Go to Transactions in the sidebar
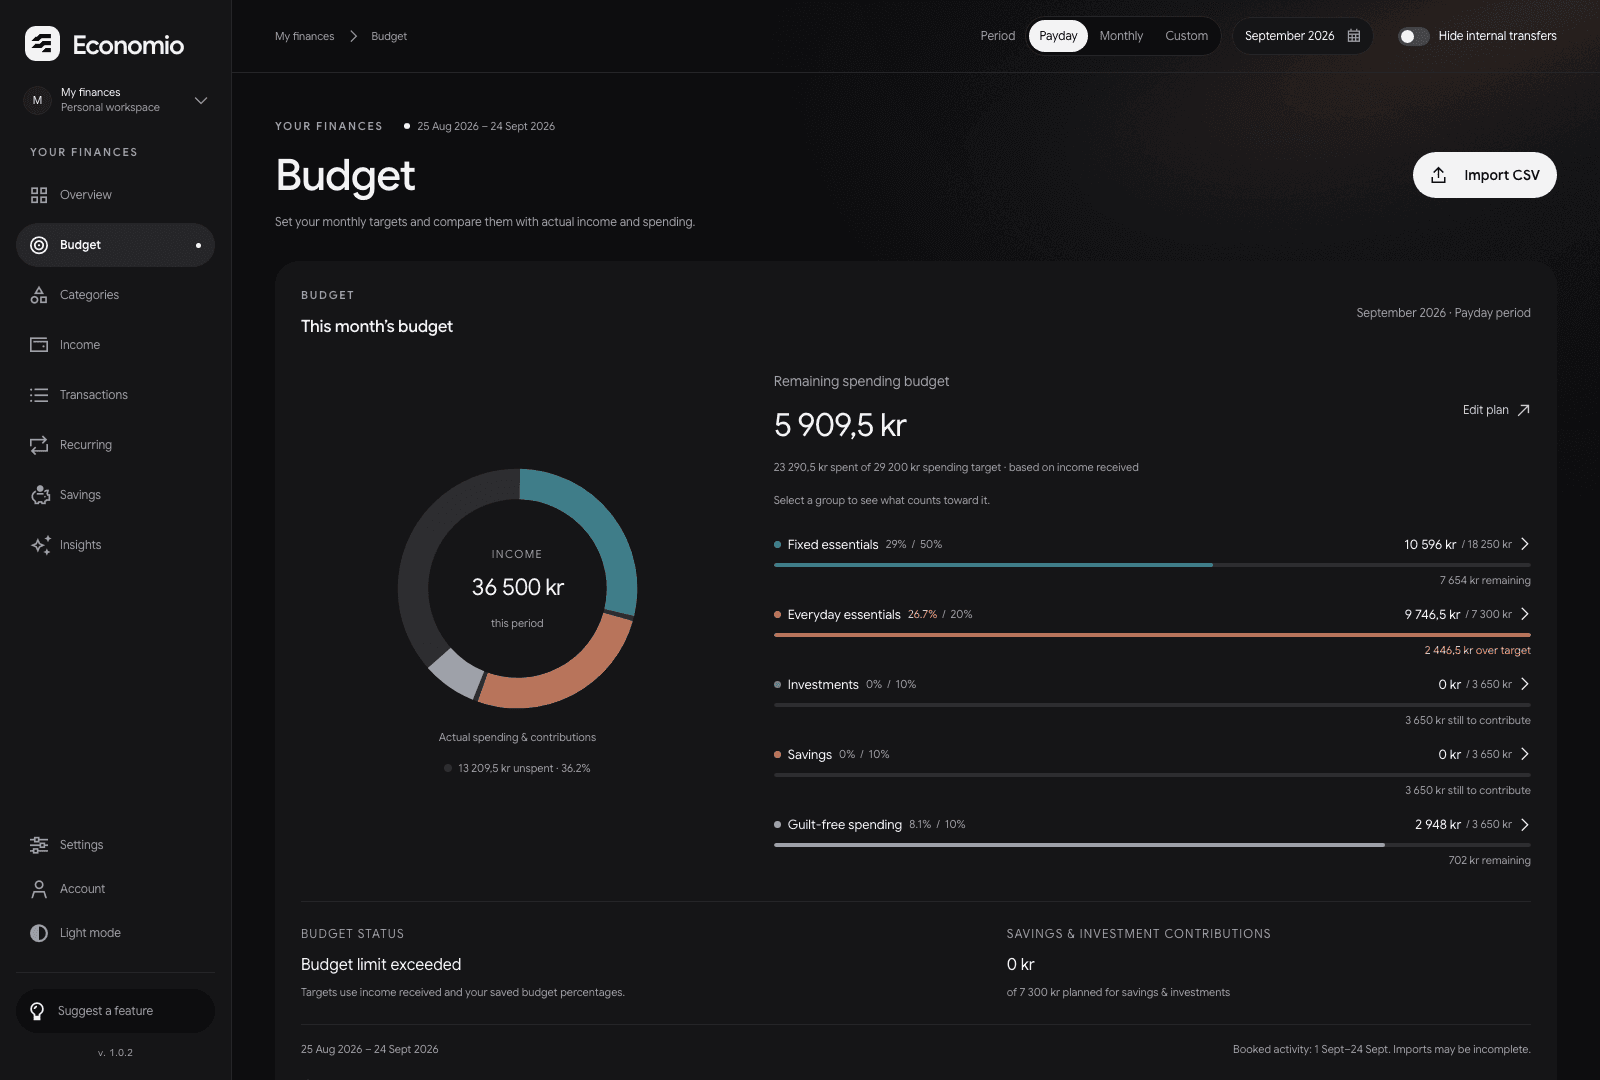Image resolution: width=1600 pixels, height=1080 pixels. [115, 395]
